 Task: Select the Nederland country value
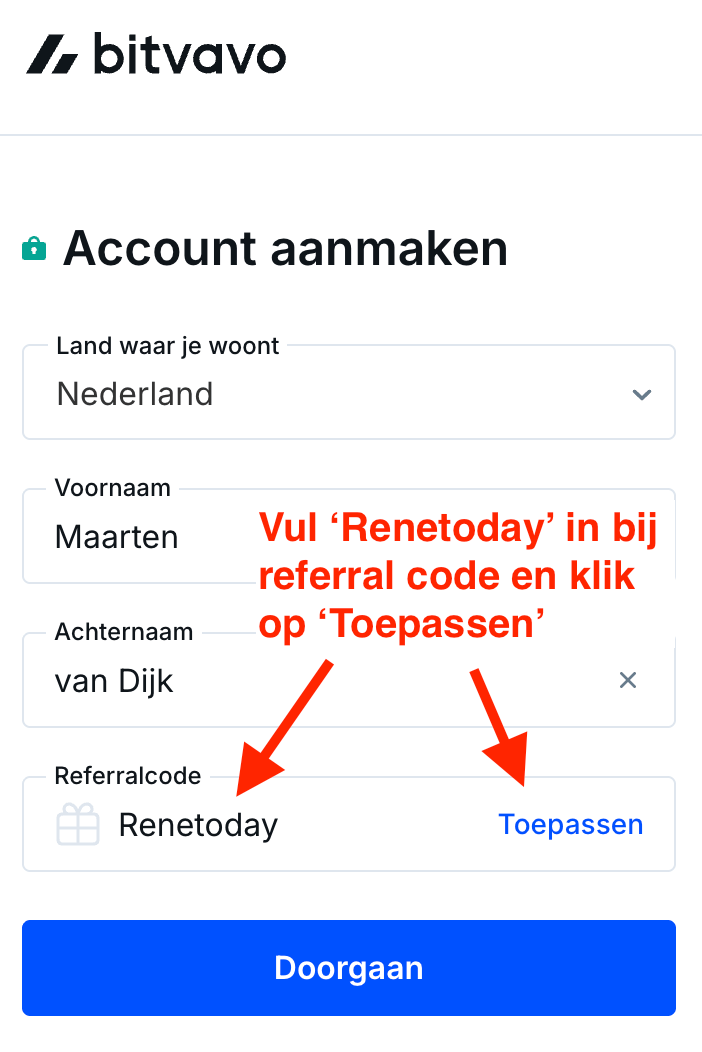pos(135,394)
